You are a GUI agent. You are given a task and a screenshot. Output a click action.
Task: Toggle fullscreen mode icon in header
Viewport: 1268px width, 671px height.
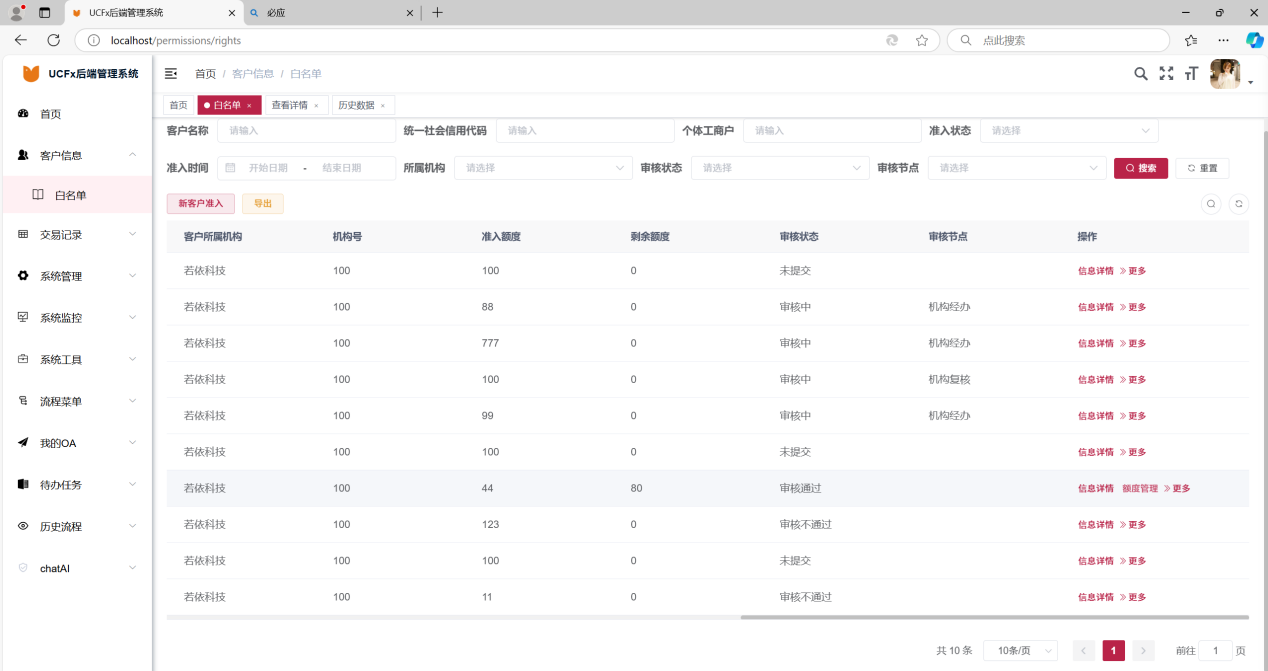coord(1166,74)
